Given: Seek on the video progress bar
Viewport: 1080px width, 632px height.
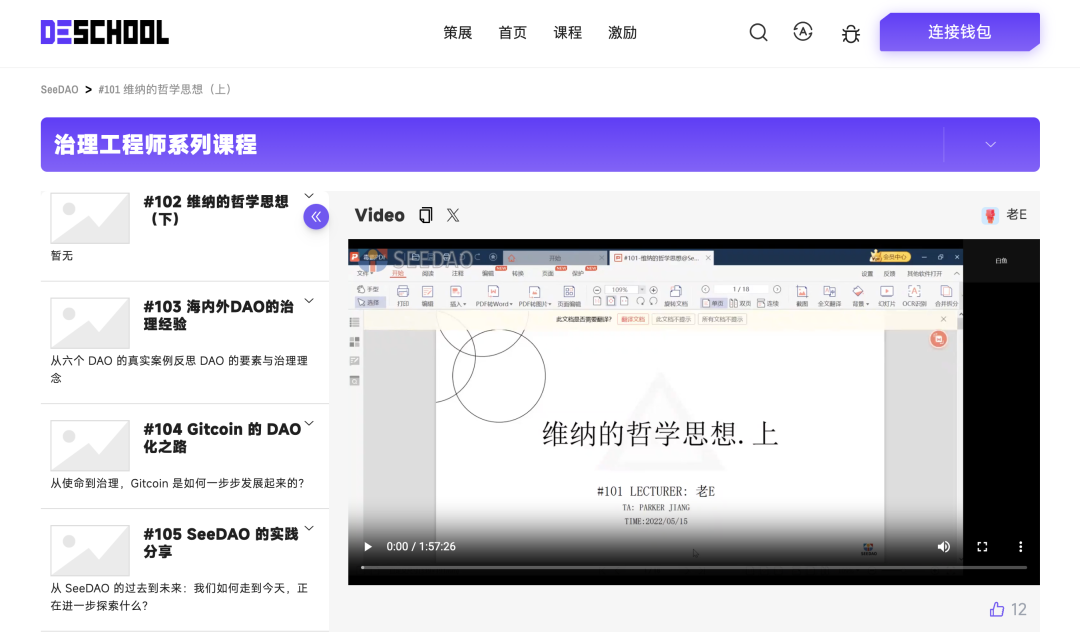Looking at the screenshot, I should [x=694, y=567].
